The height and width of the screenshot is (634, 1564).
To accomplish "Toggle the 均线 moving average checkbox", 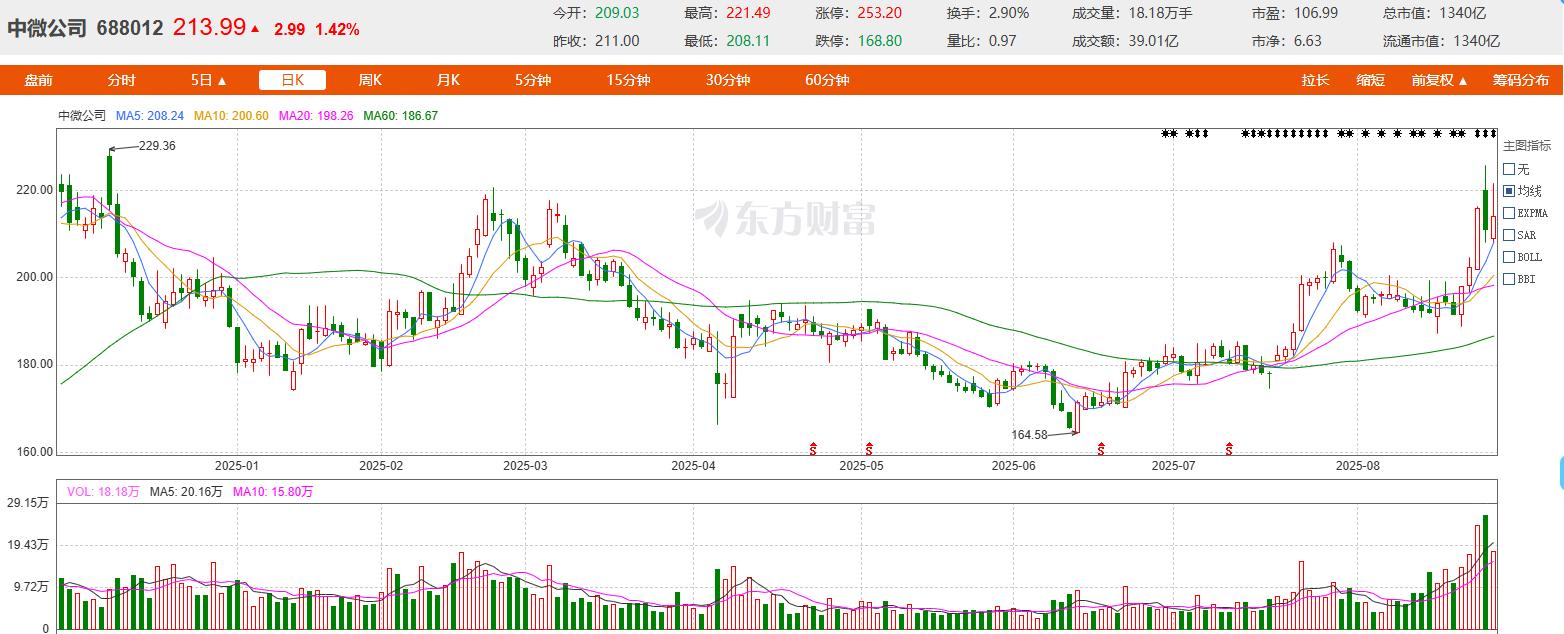I will click(x=1510, y=191).
